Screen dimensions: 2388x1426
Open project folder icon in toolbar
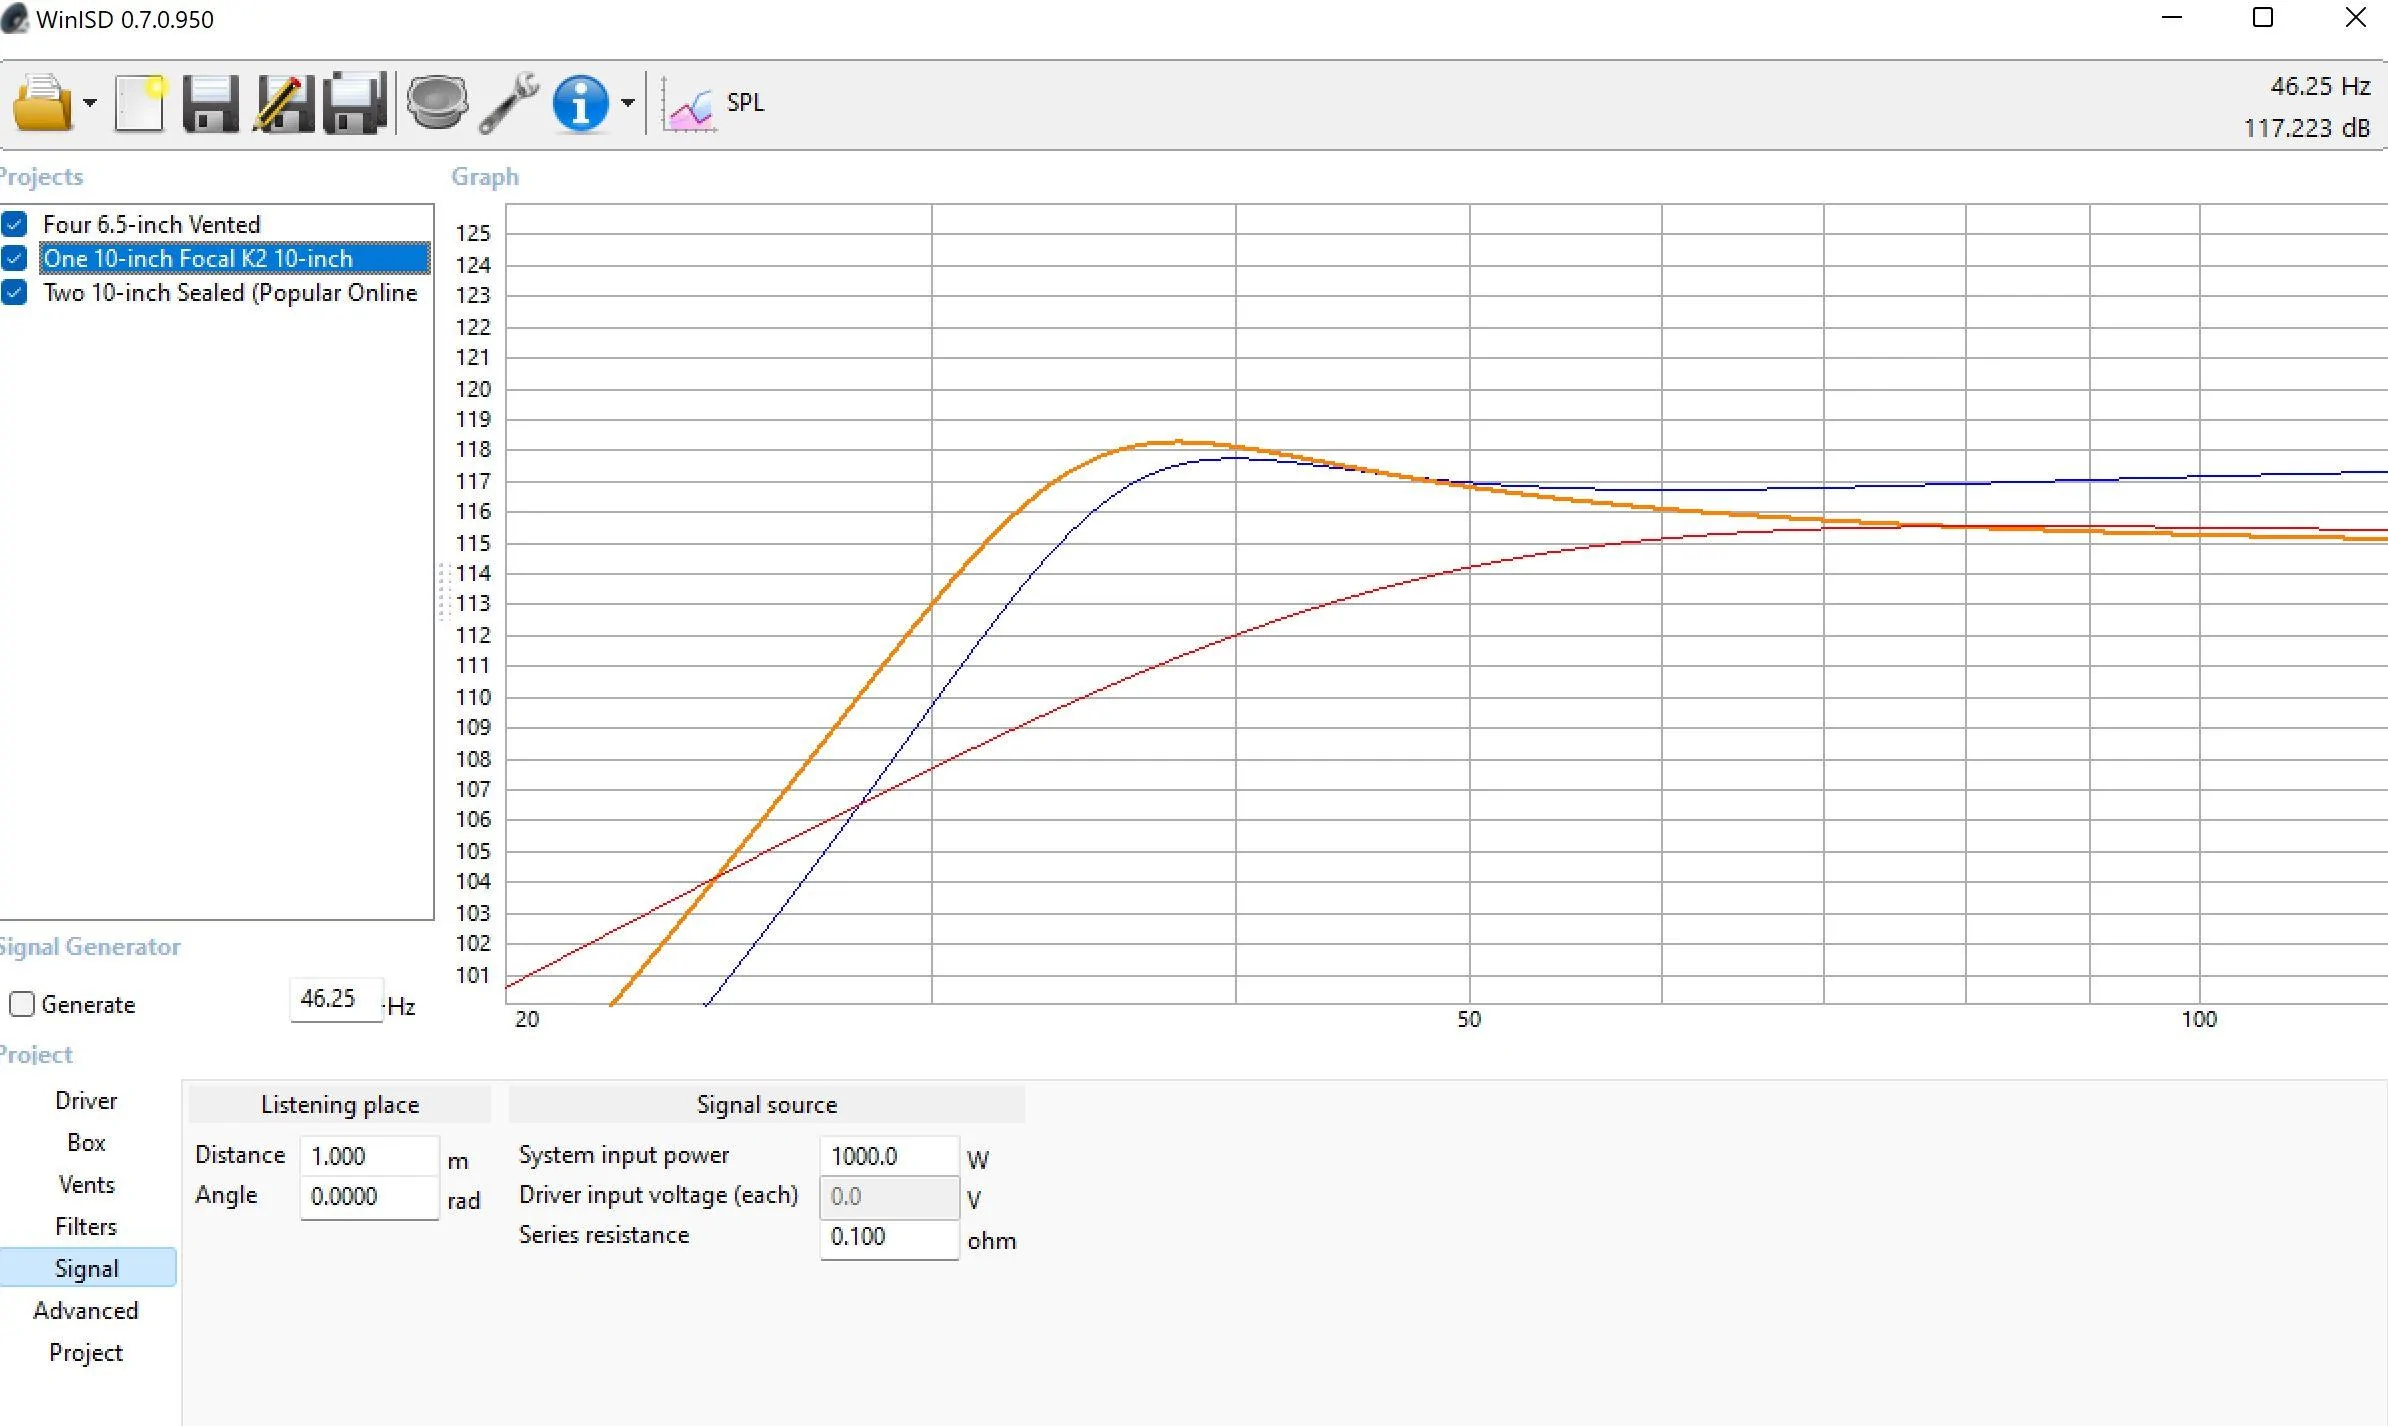tap(42, 102)
